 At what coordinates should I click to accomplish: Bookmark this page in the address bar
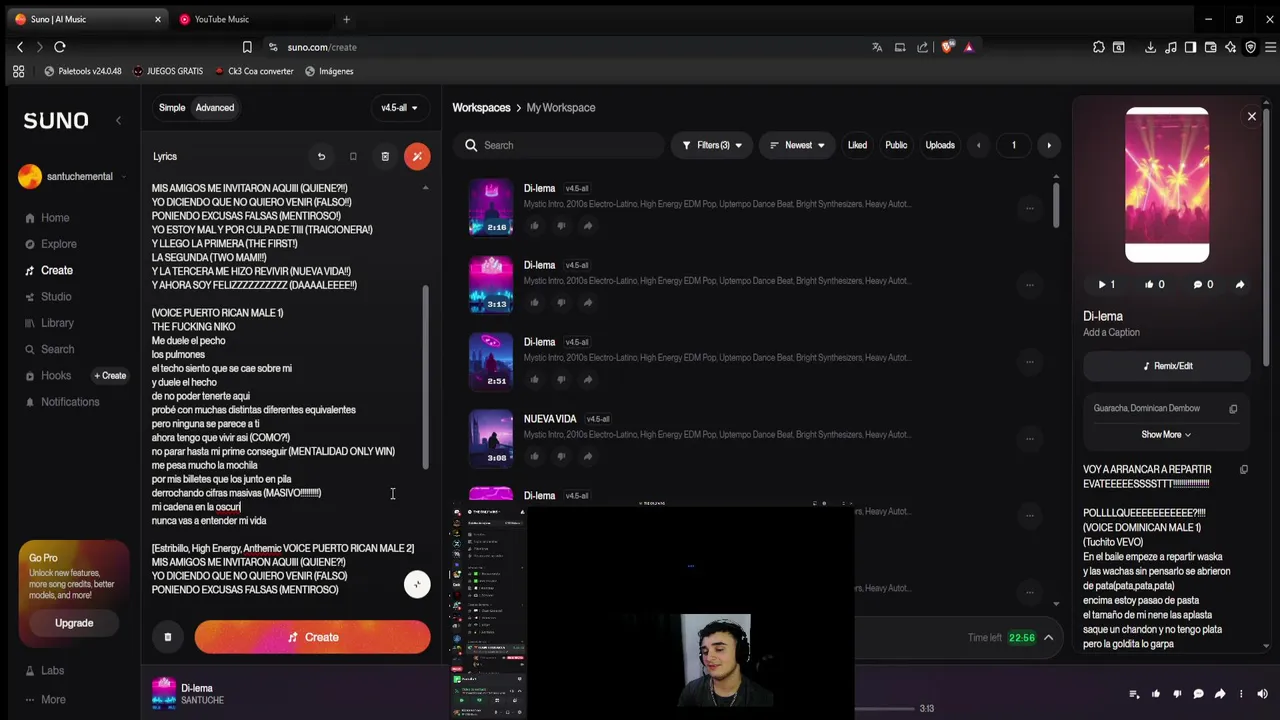click(x=247, y=47)
